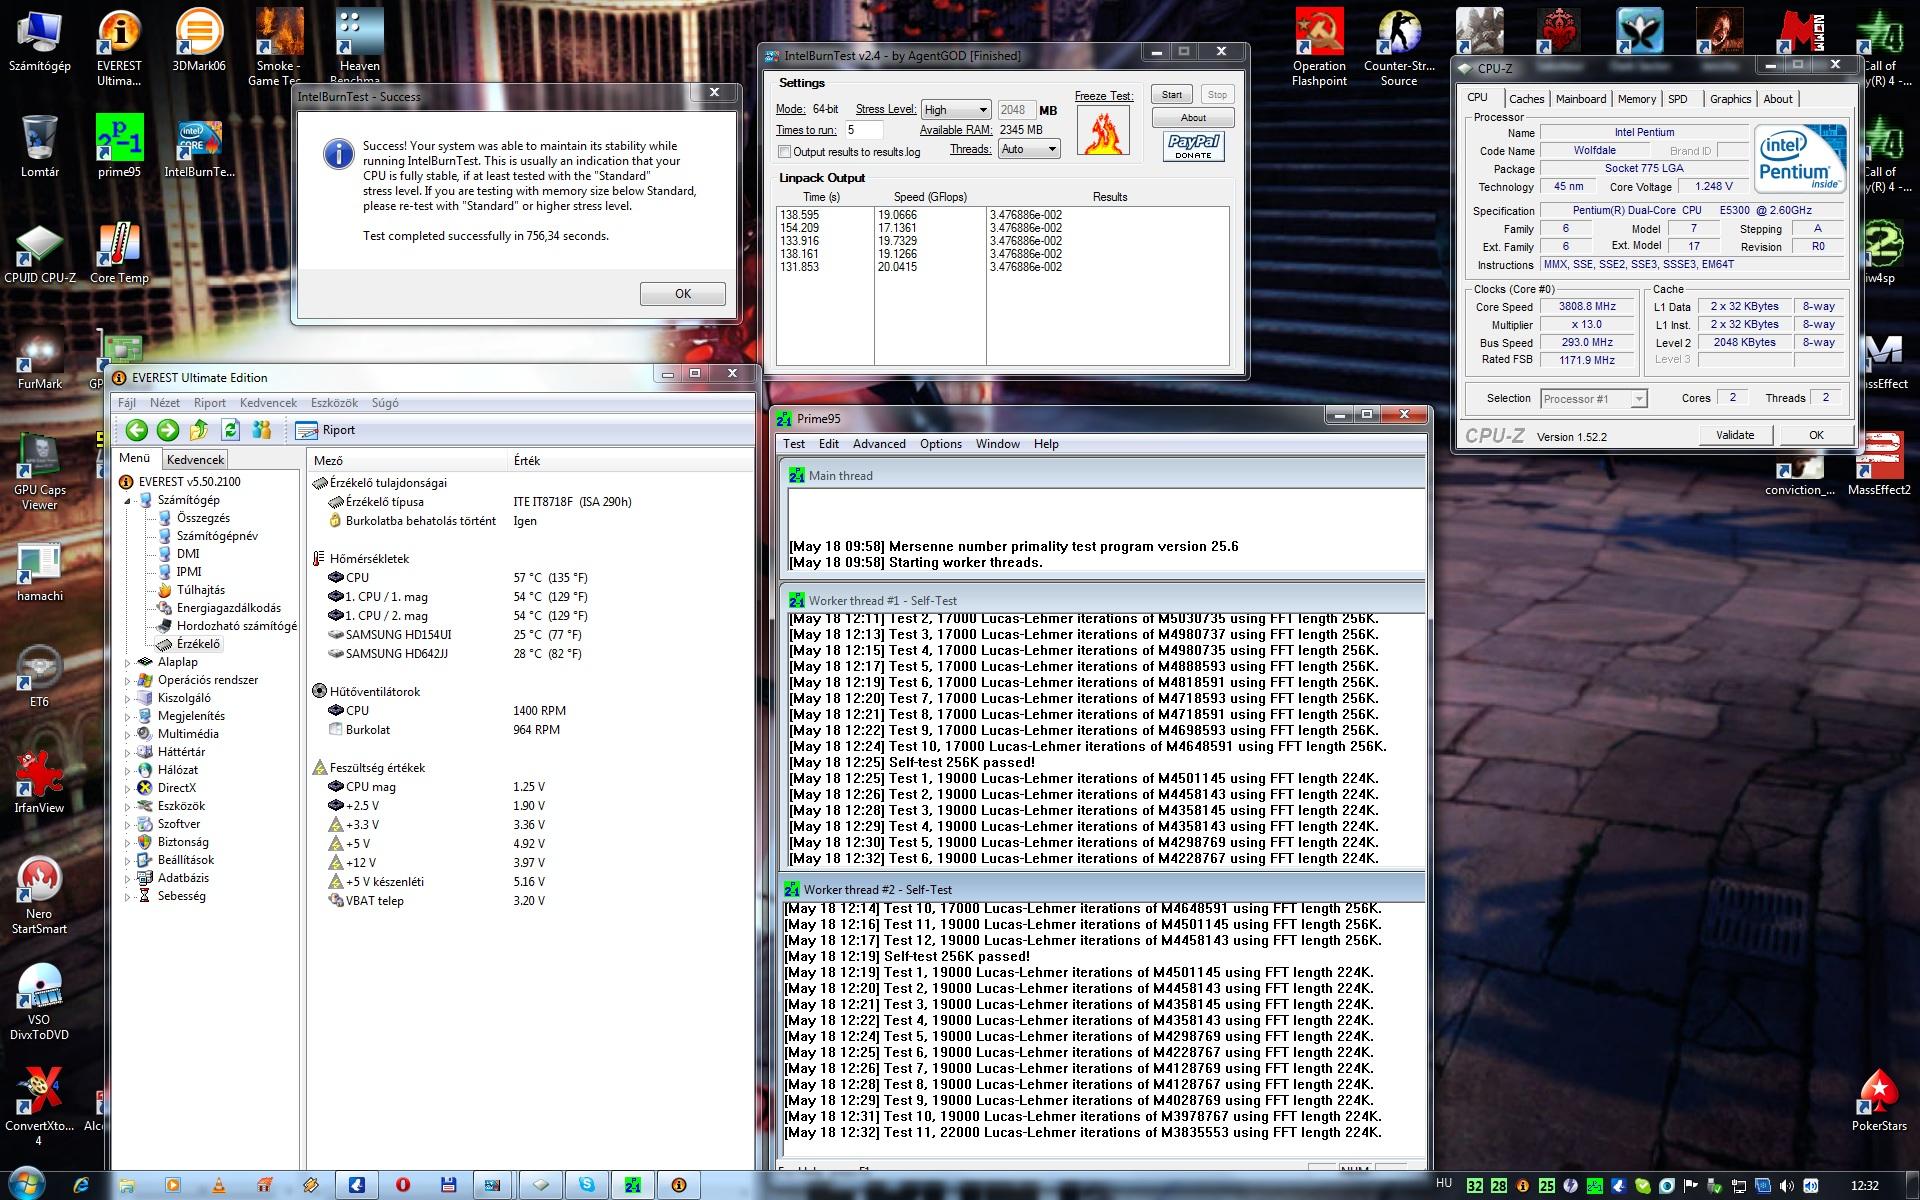Open the Stress Level dropdown in IntelBurnTest
The height and width of the screenshot is (1200, 1920).
956,110
